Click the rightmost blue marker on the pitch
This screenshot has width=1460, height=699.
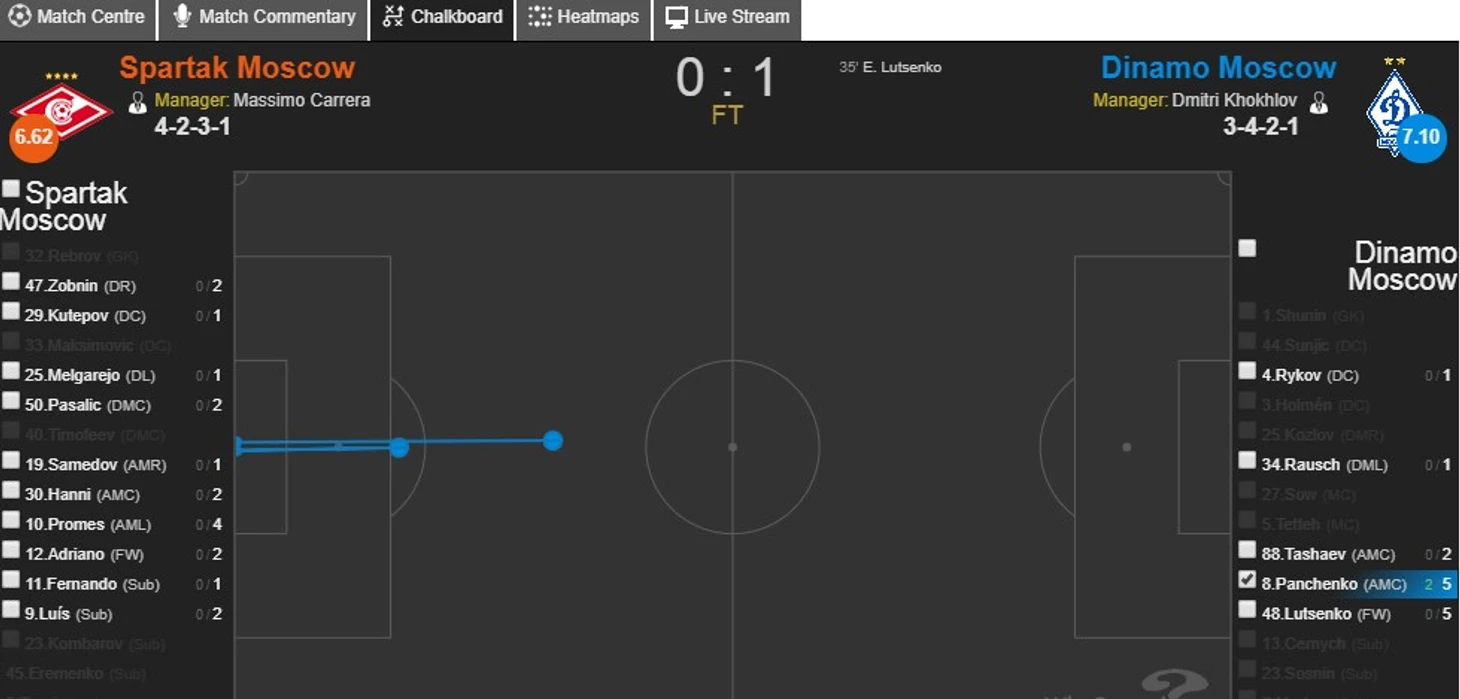coord(552,440)
